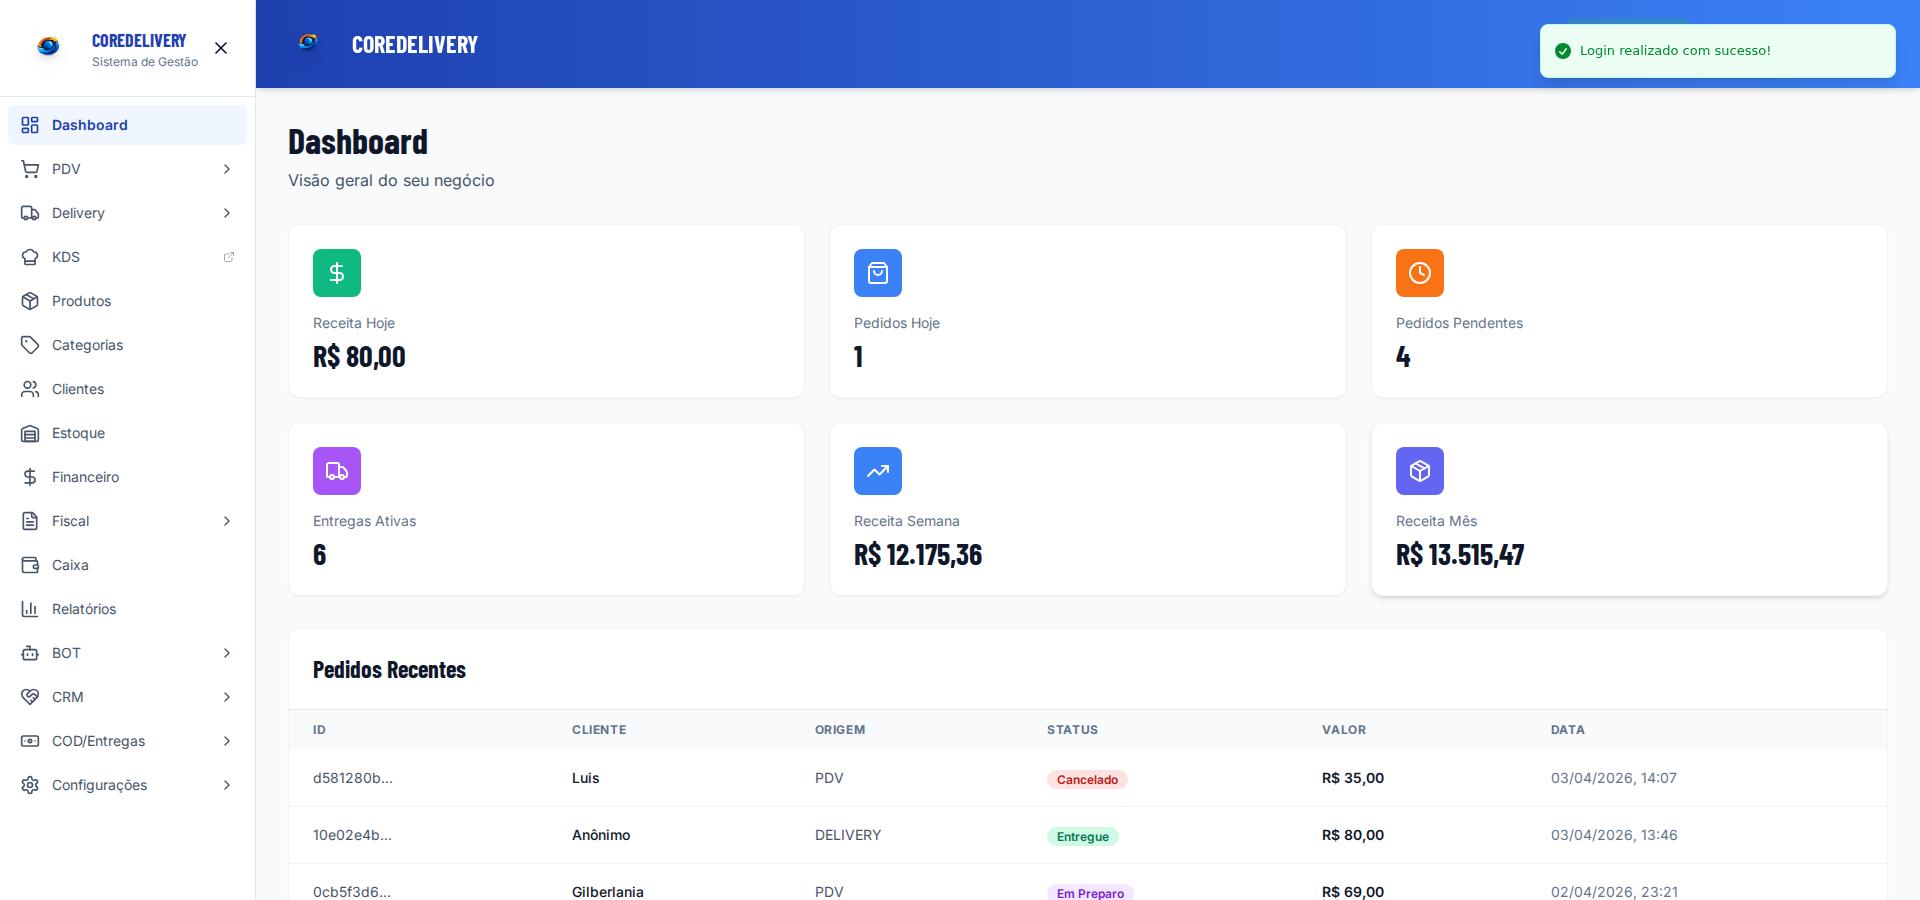The height and width of the screenshot is (900, 1920).
Task: Open the Produtos section icon
Action: pos(29,301)
